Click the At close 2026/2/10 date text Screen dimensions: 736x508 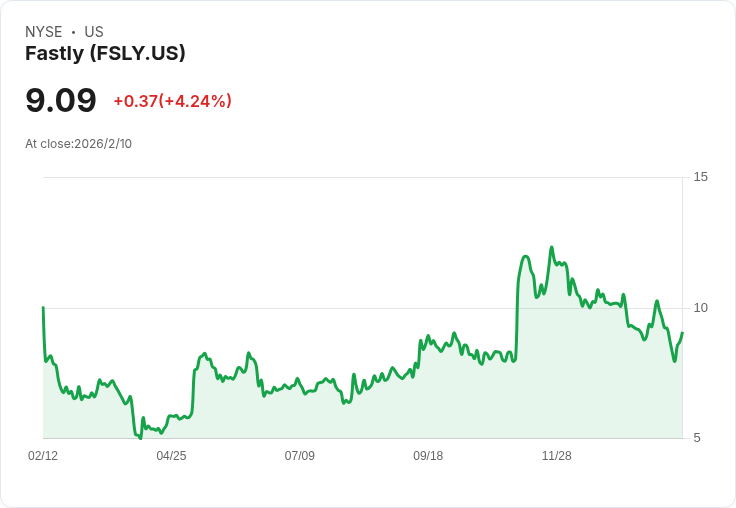tap(78, 144)
